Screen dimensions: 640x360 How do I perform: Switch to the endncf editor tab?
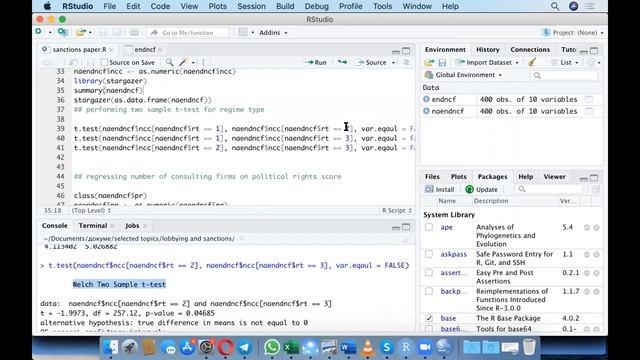tap(145, 49)
